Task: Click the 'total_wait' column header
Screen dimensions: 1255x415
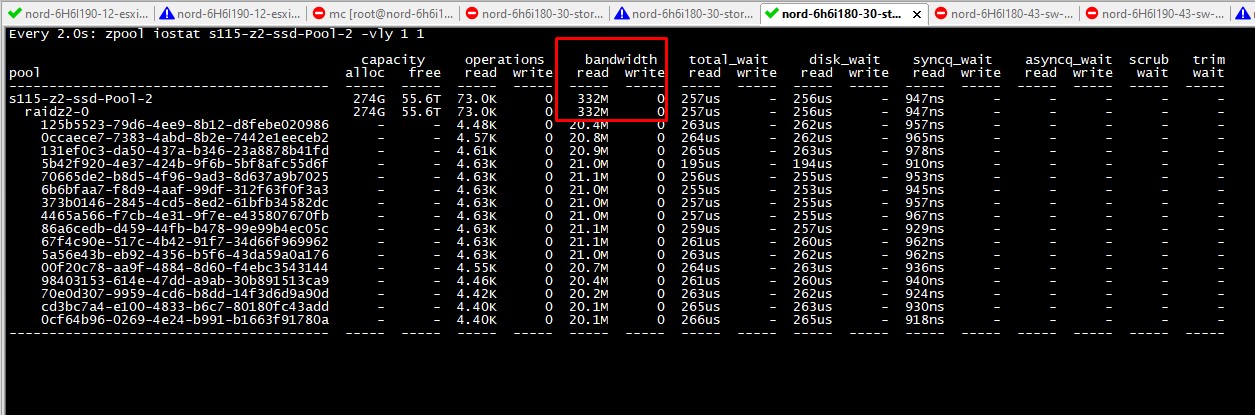Action: coord(729,60)
